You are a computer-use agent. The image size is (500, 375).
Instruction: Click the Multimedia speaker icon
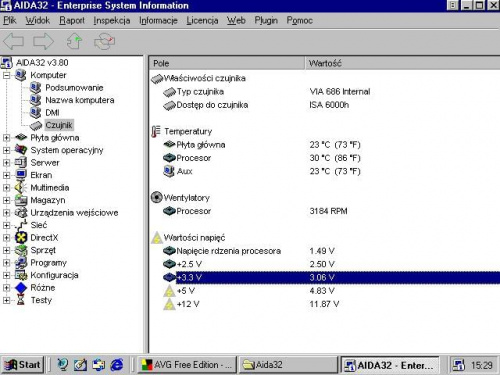(x=20, y=188)
